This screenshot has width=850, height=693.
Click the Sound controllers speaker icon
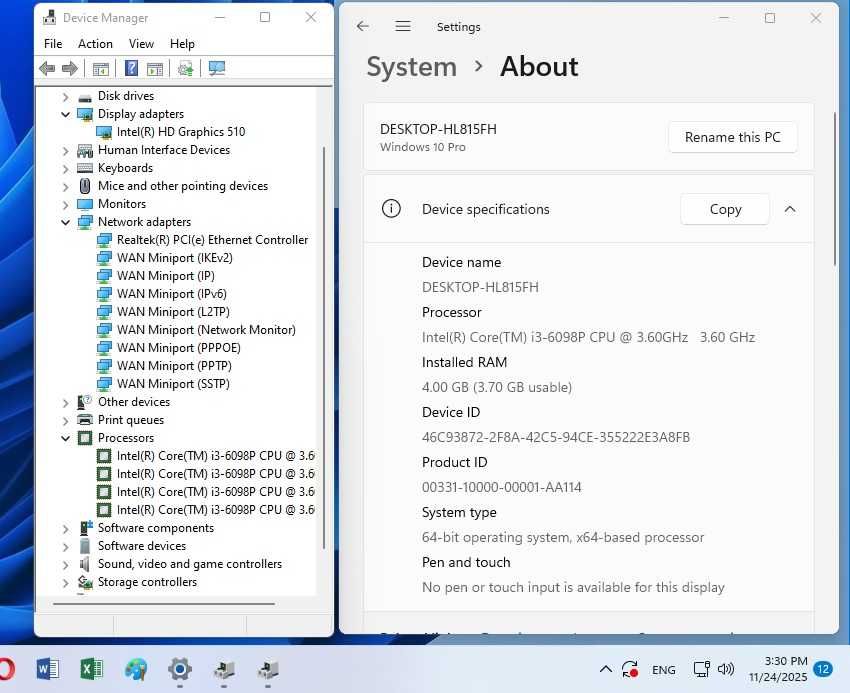[x=85, y=564]
